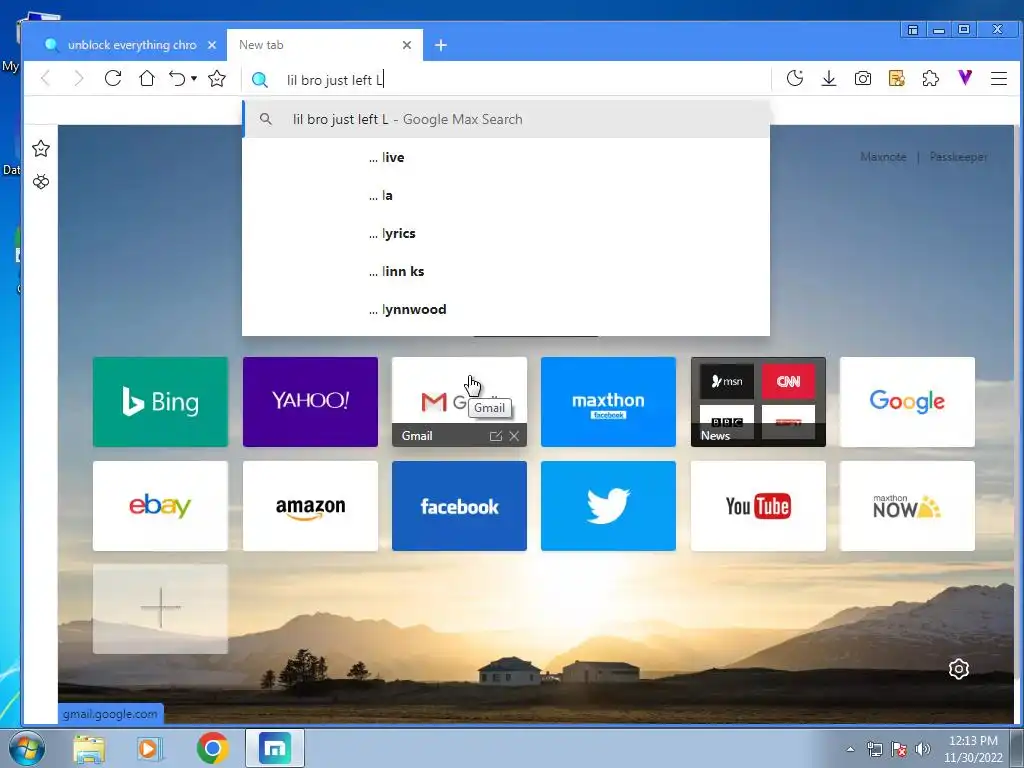Pick the '... linn ks' suggestion

click(x=506, y=271)
